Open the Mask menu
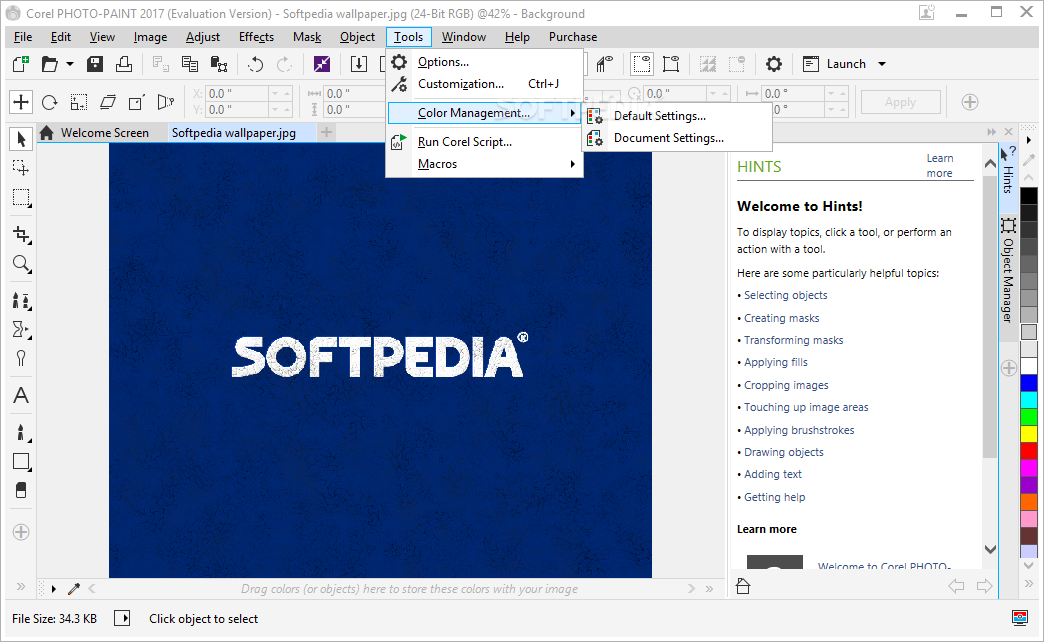This screenshot has width=1044, height=642. point(307,37)
